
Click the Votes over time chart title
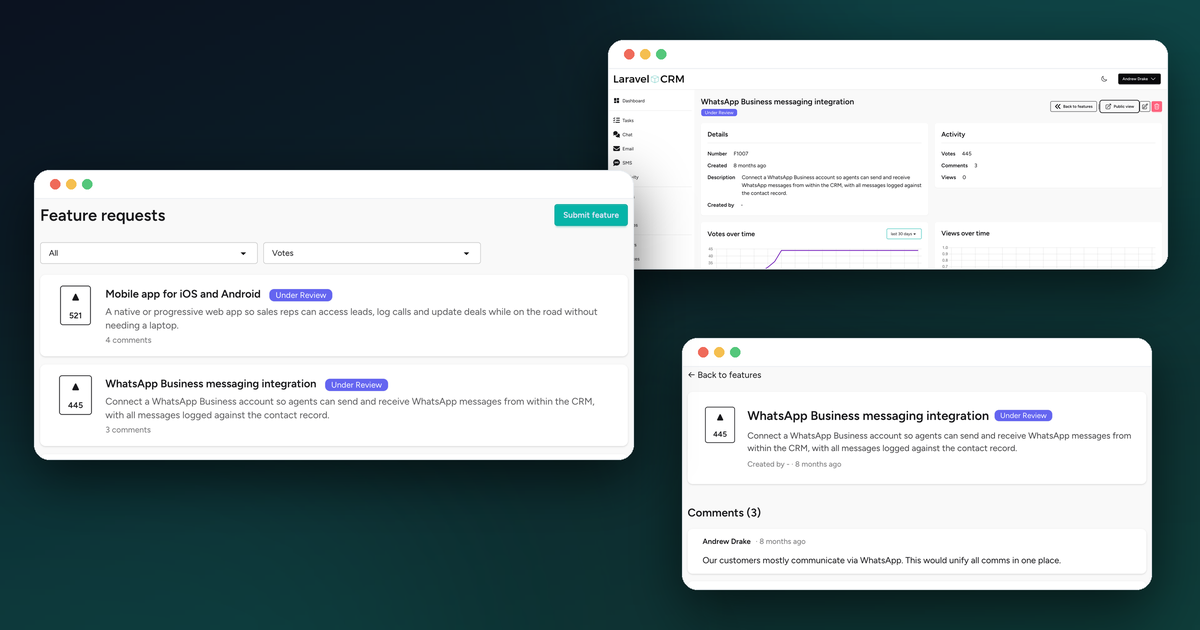click(731, 234)
